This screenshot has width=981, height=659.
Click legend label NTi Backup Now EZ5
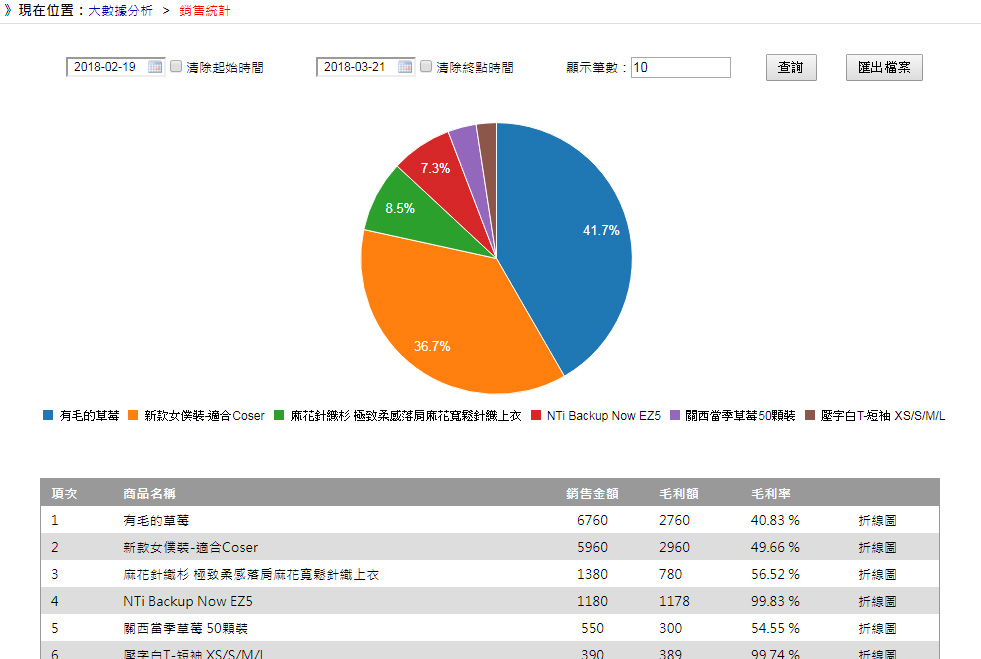[x=603, y=415]
